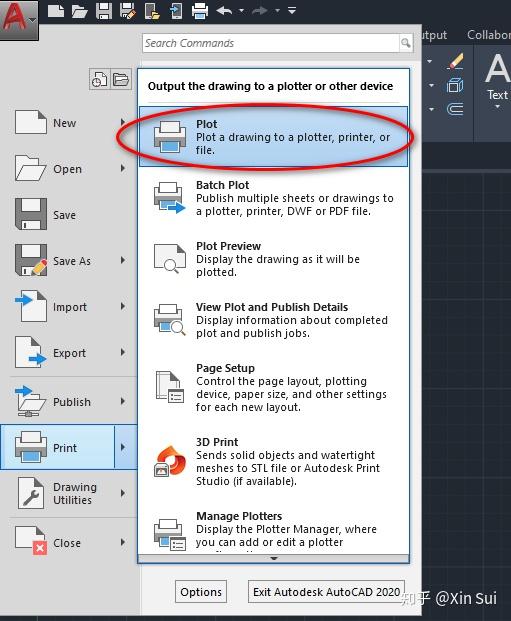
Task: Click the Undo arrow in quick access toolbar
Action: point(224,11)
